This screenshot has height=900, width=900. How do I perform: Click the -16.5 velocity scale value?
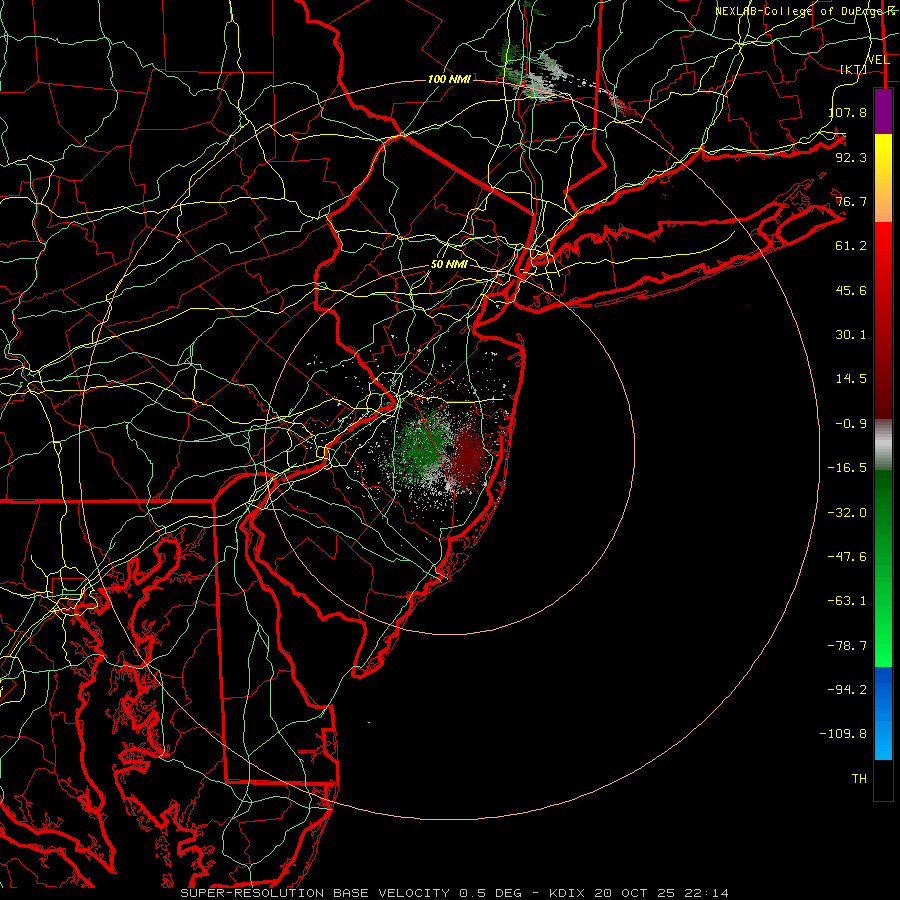(x=847, y=468)
